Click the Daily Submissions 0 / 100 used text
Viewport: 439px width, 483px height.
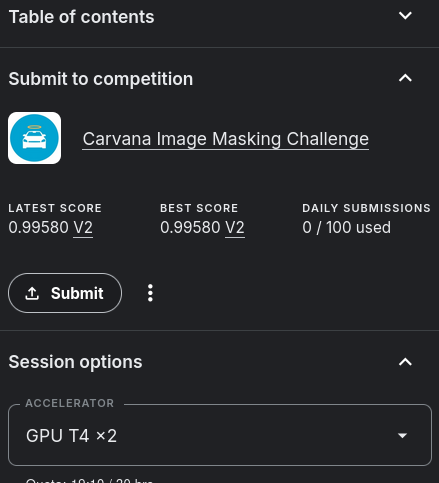(346, 228)
